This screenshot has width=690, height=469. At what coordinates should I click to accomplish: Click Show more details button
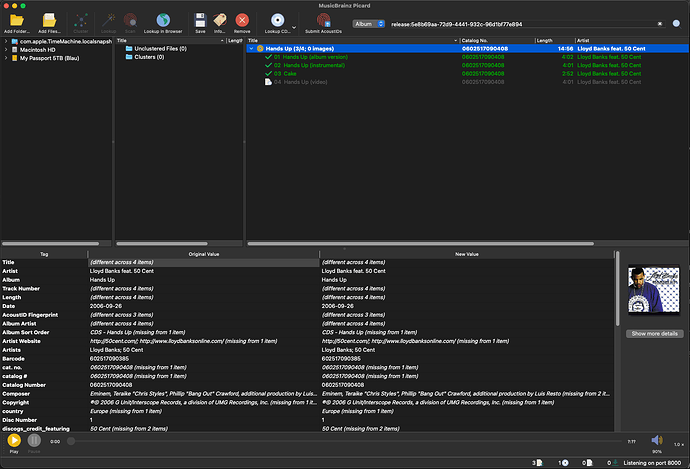(x=654, y=333)
